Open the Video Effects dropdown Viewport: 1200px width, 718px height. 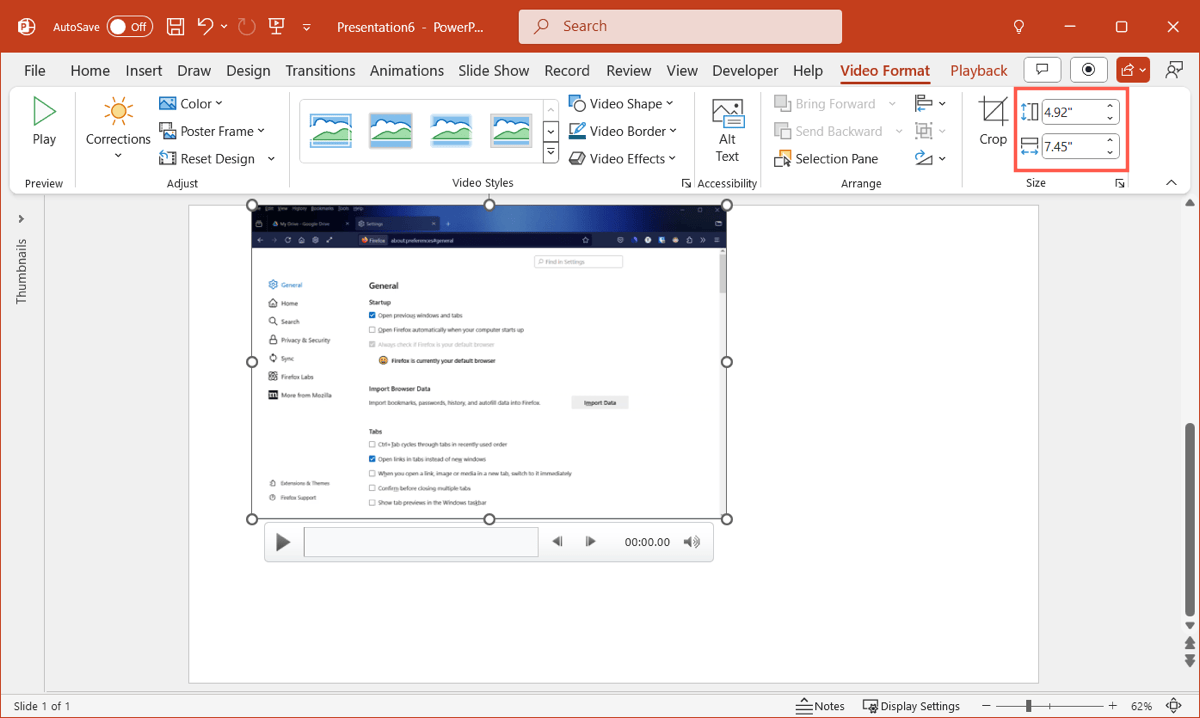click(x=622, y=159)
